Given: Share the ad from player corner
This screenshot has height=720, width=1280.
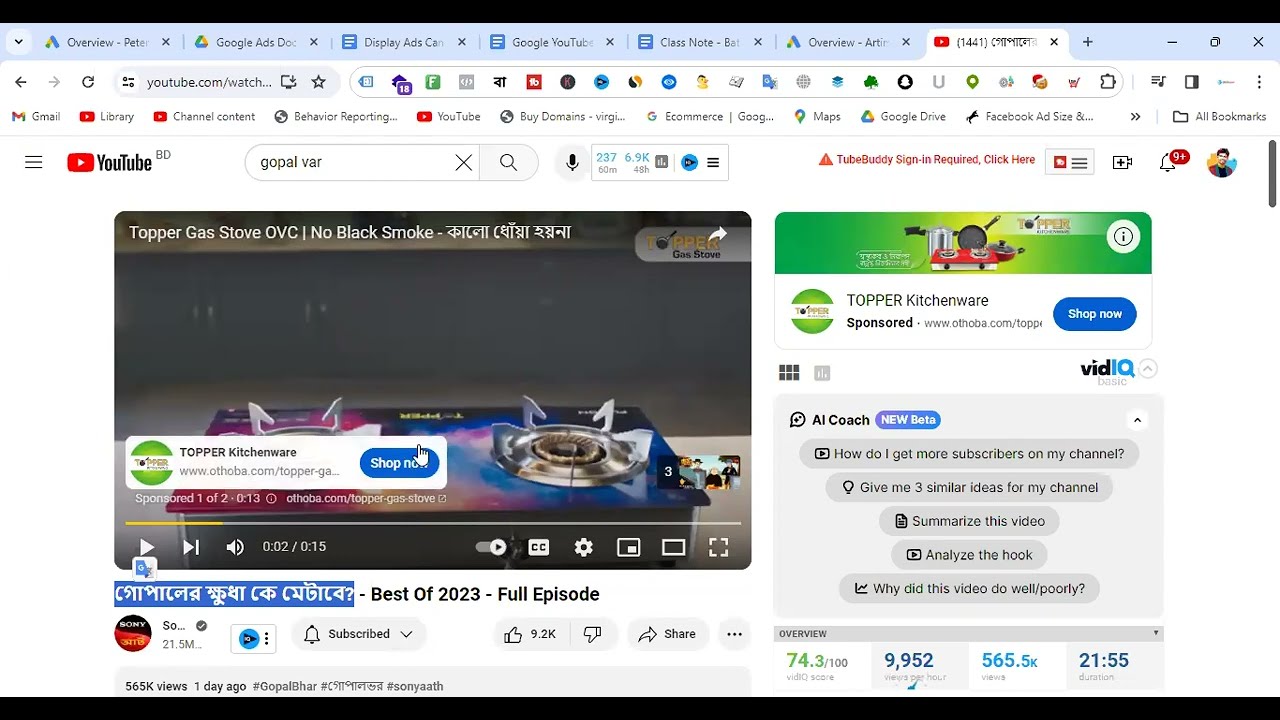Looking at the screenshot, I should point(718,235).
